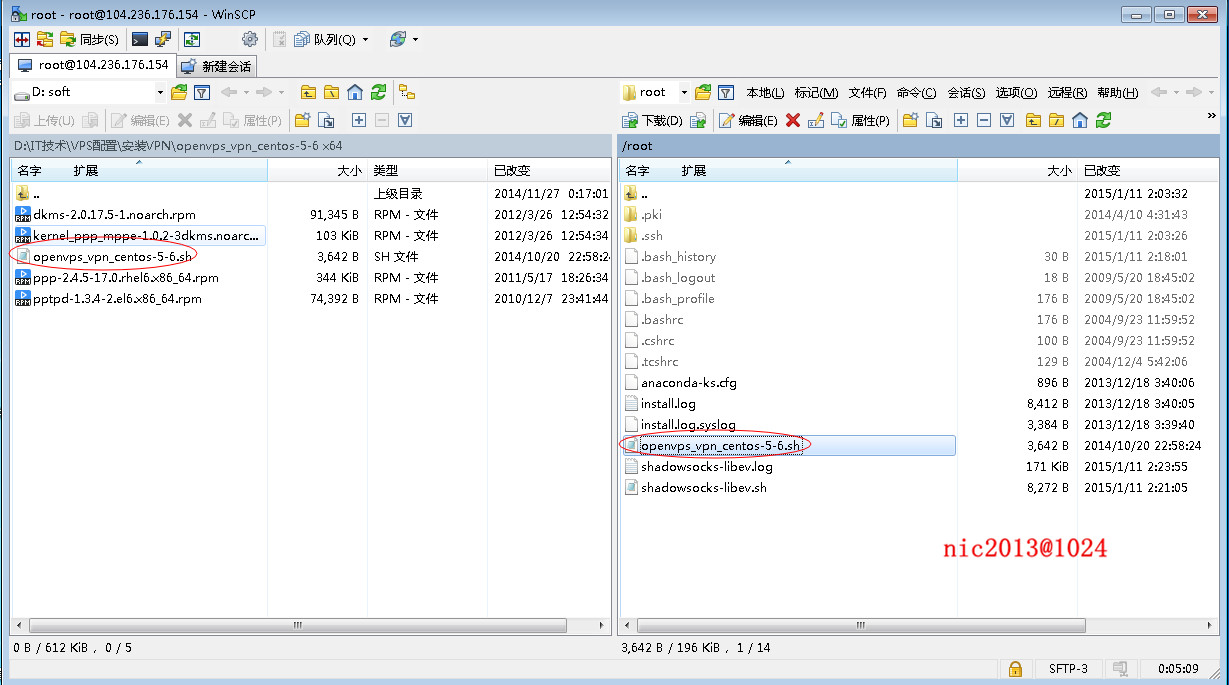
Task: Open the 远程(R) menu
Action: [1067, 93]
